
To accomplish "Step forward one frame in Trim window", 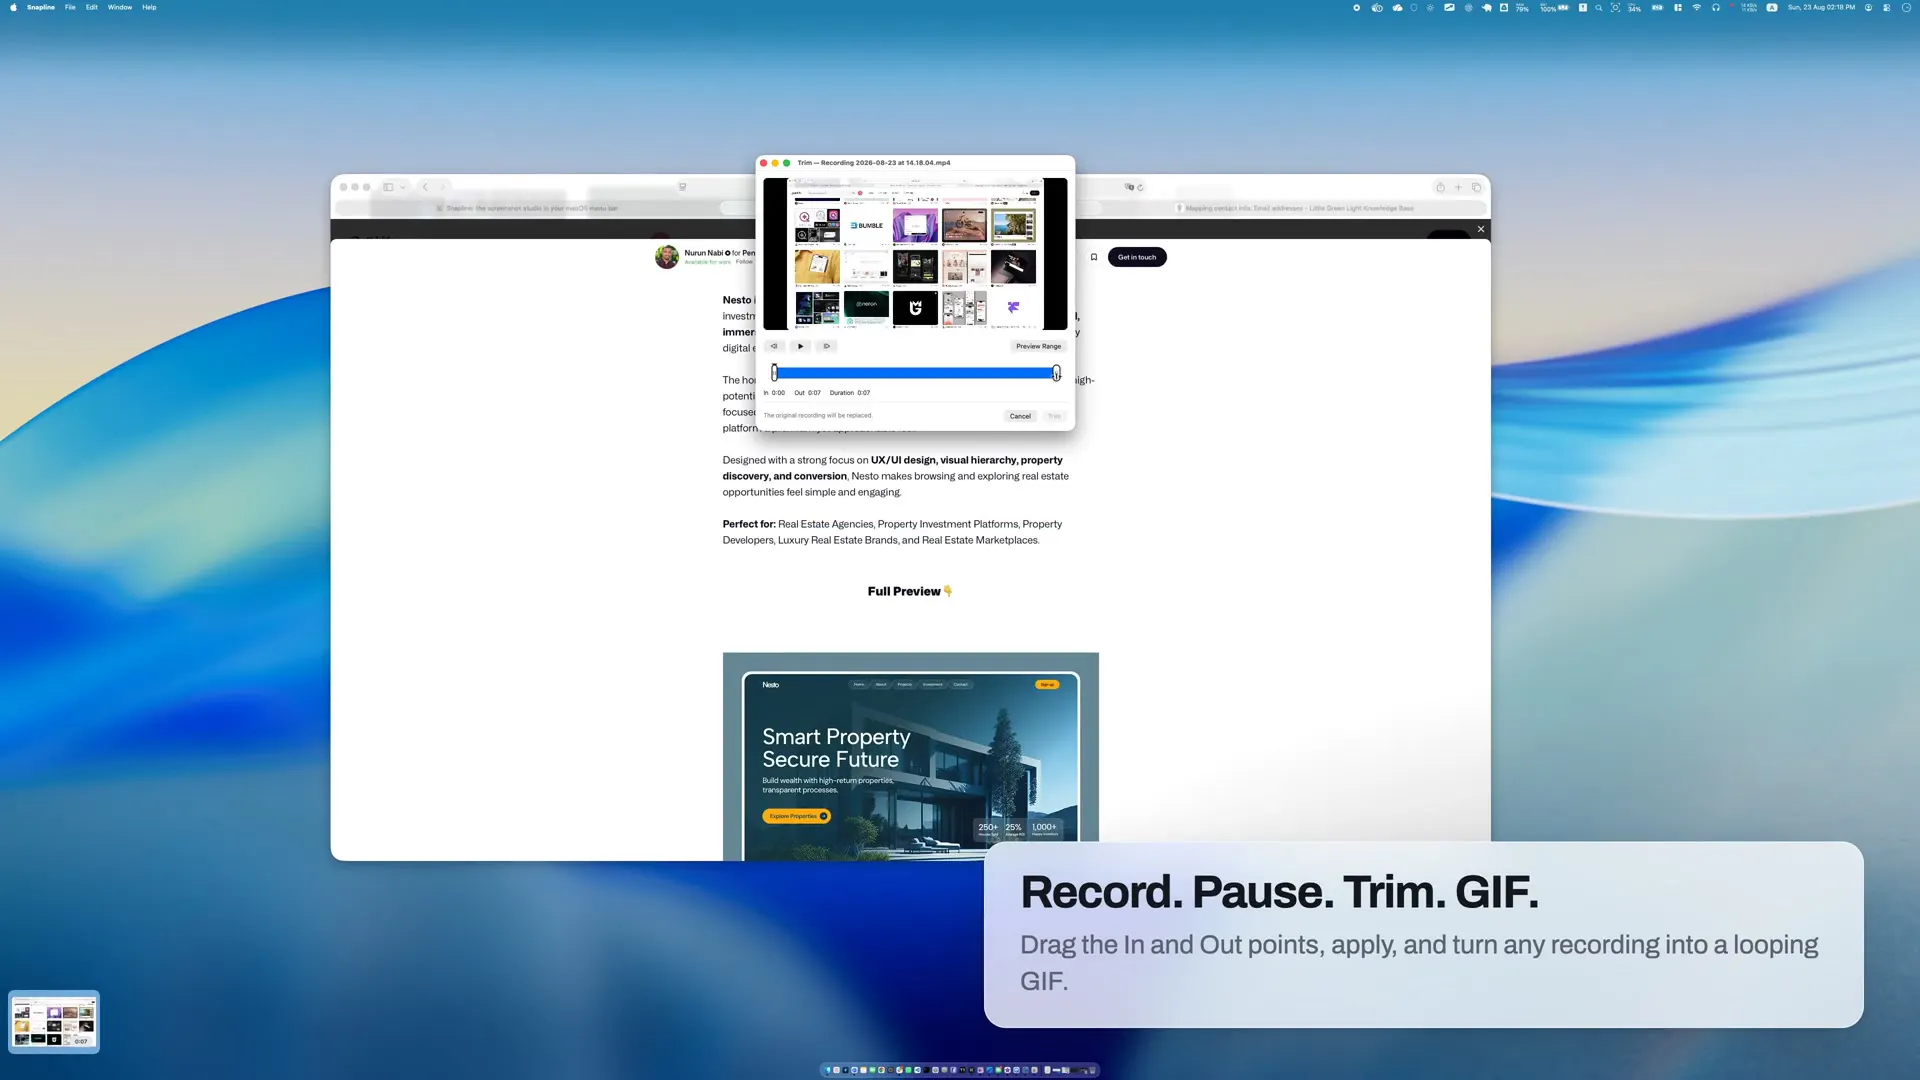I will [x=826, y=346].
